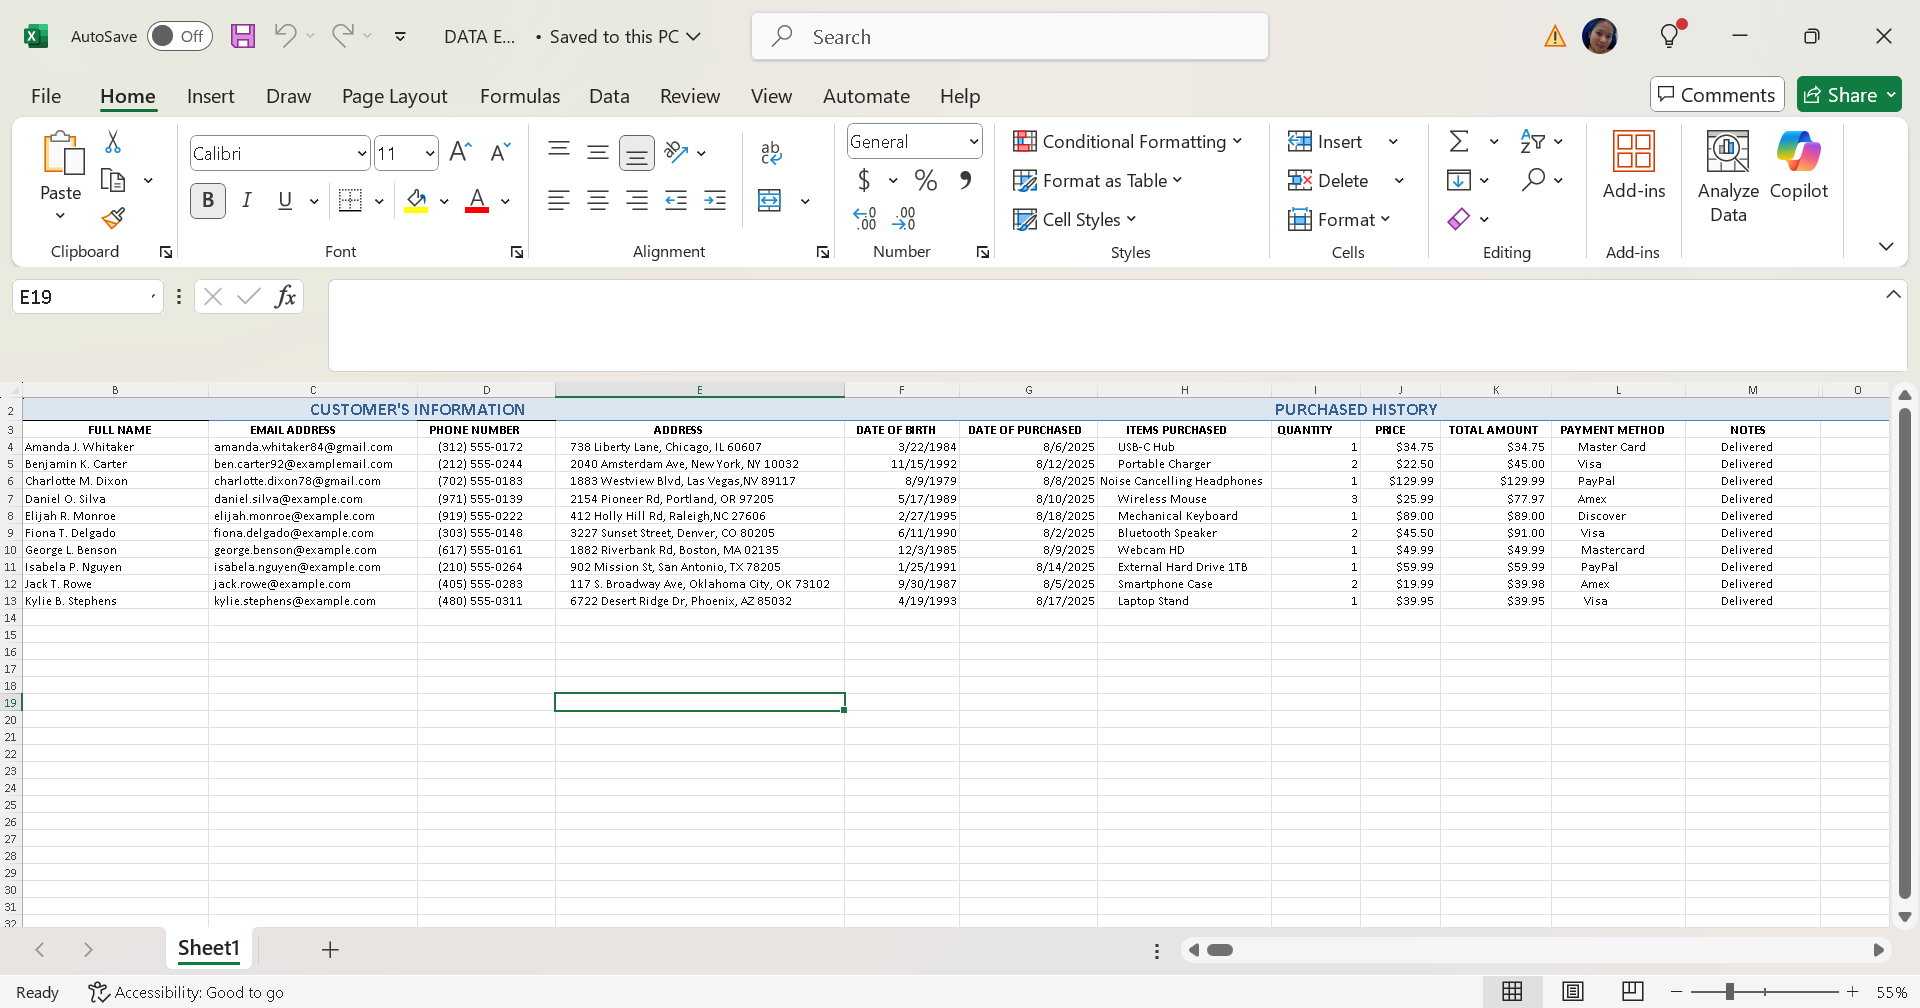Open Find and Select magnifier icon
The width and height of the screenshot is (1920, 1008).
[x=1533, y=180]
